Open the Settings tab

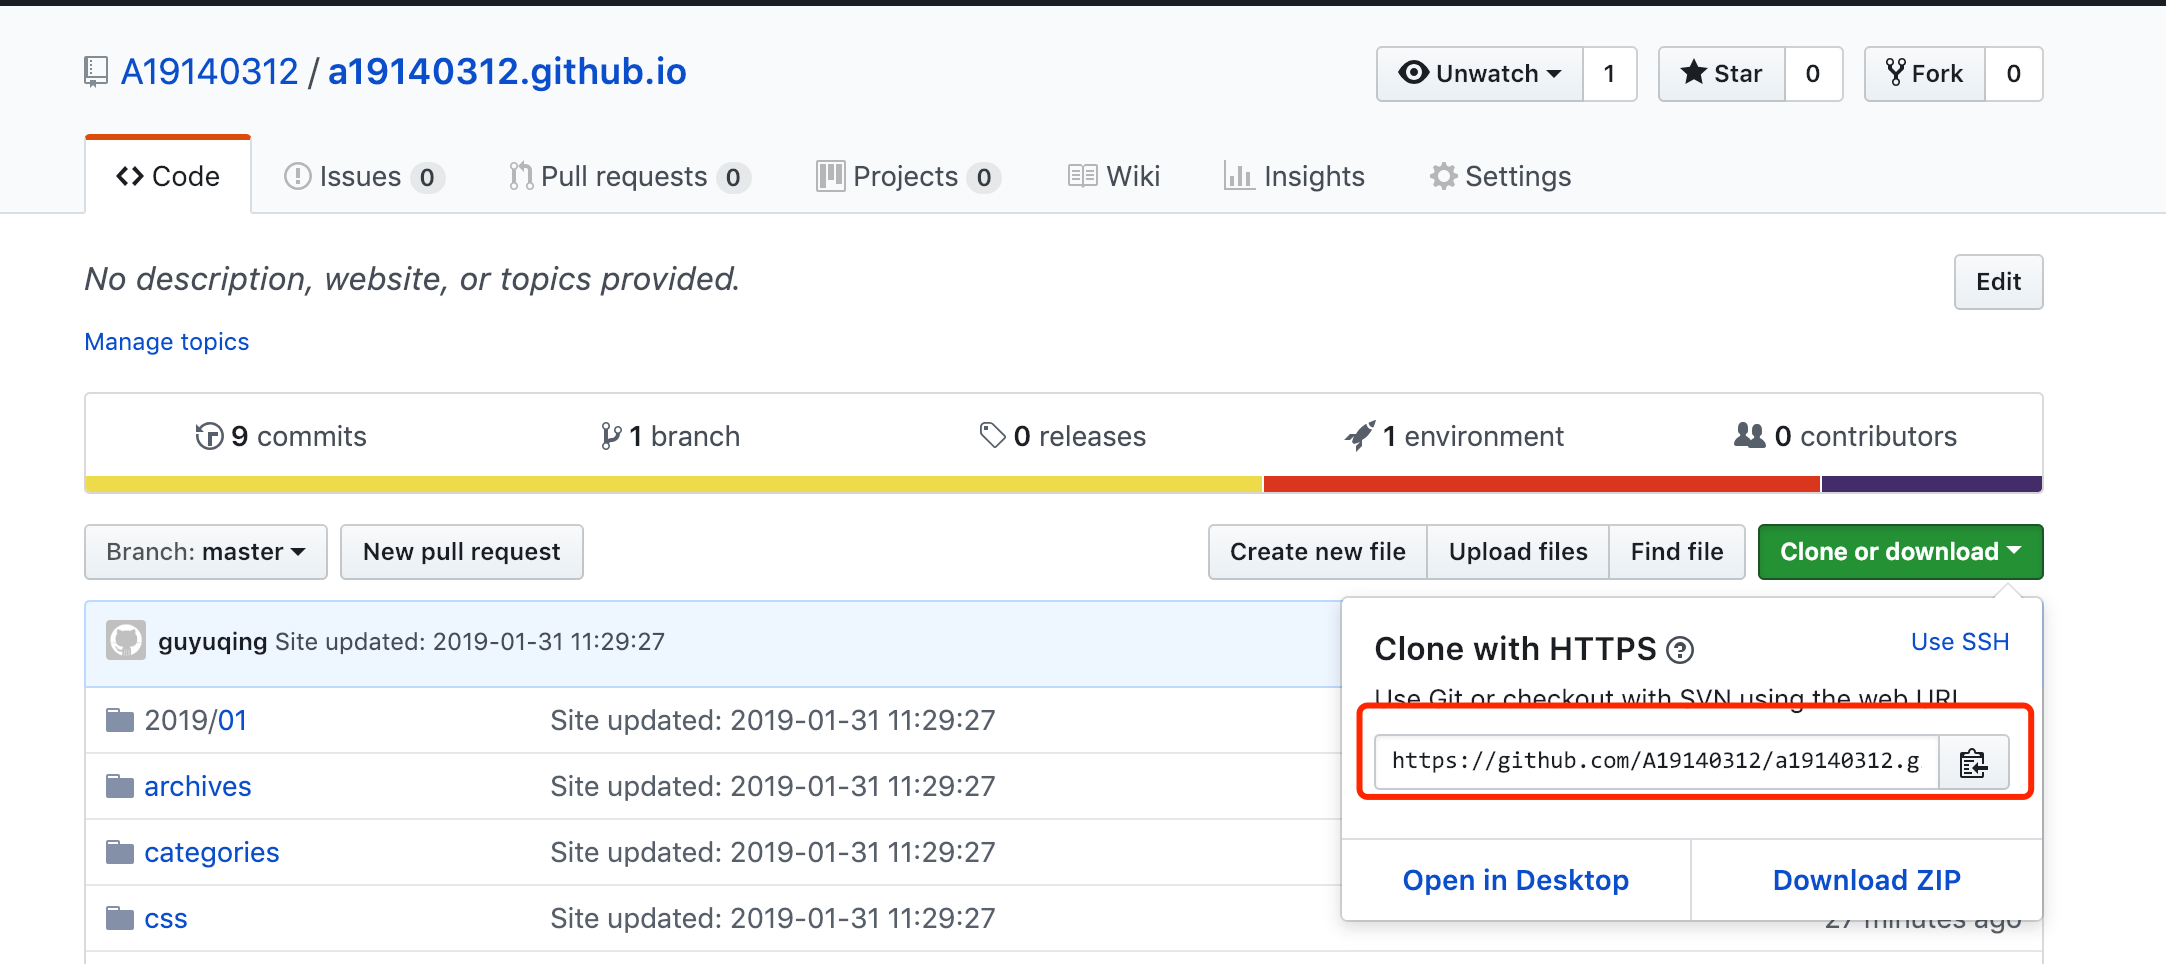tap(1501, 177)
